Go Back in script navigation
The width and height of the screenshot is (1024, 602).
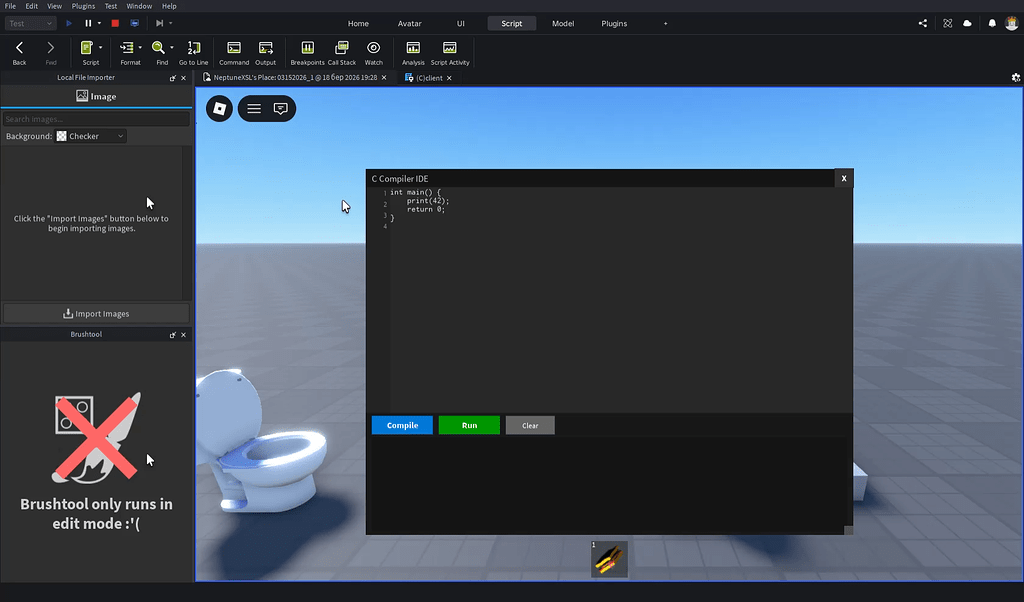pos(20,53)
